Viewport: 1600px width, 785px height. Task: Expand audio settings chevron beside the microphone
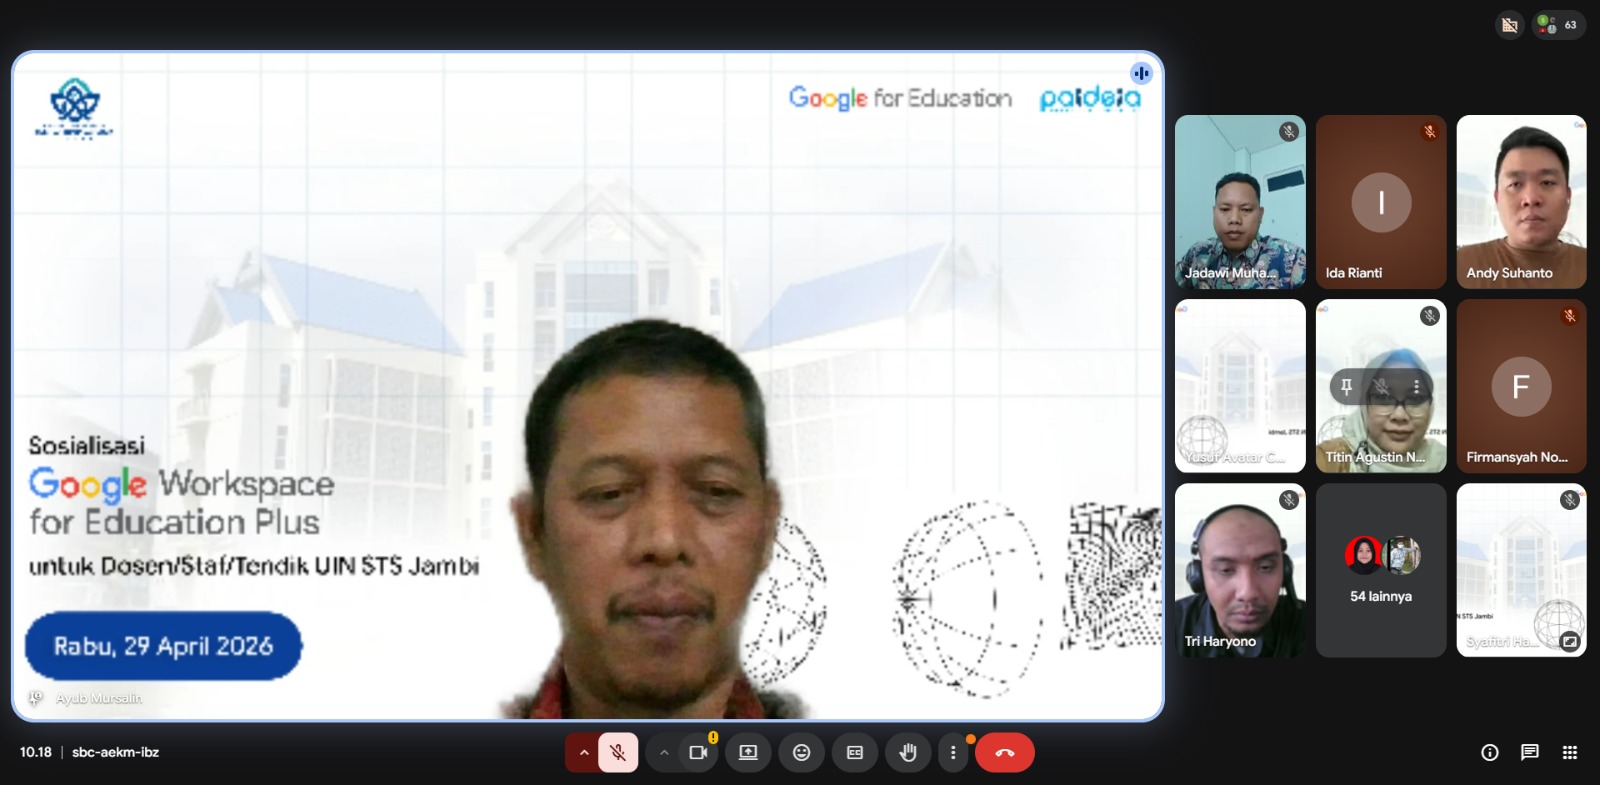[x=583, y=753]
